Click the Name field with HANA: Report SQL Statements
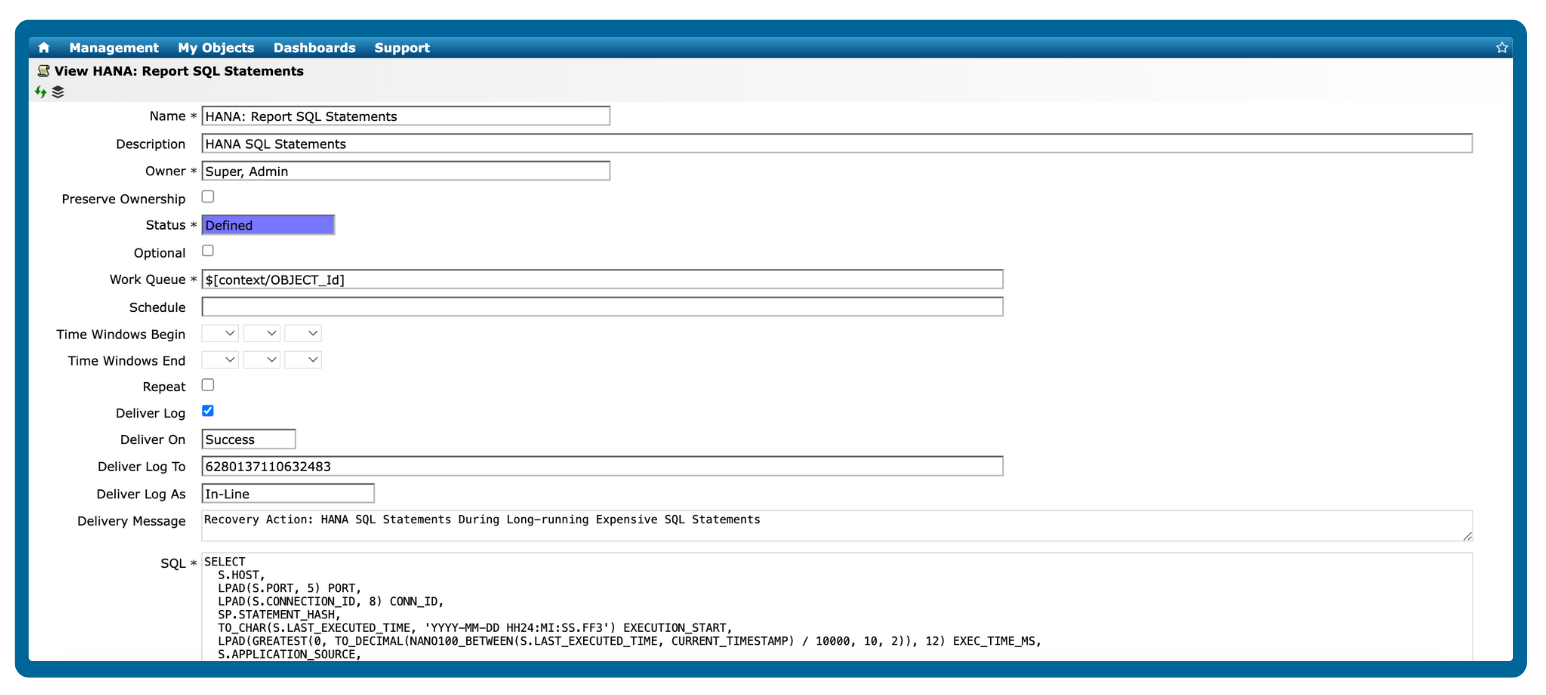 click(406, 116)
